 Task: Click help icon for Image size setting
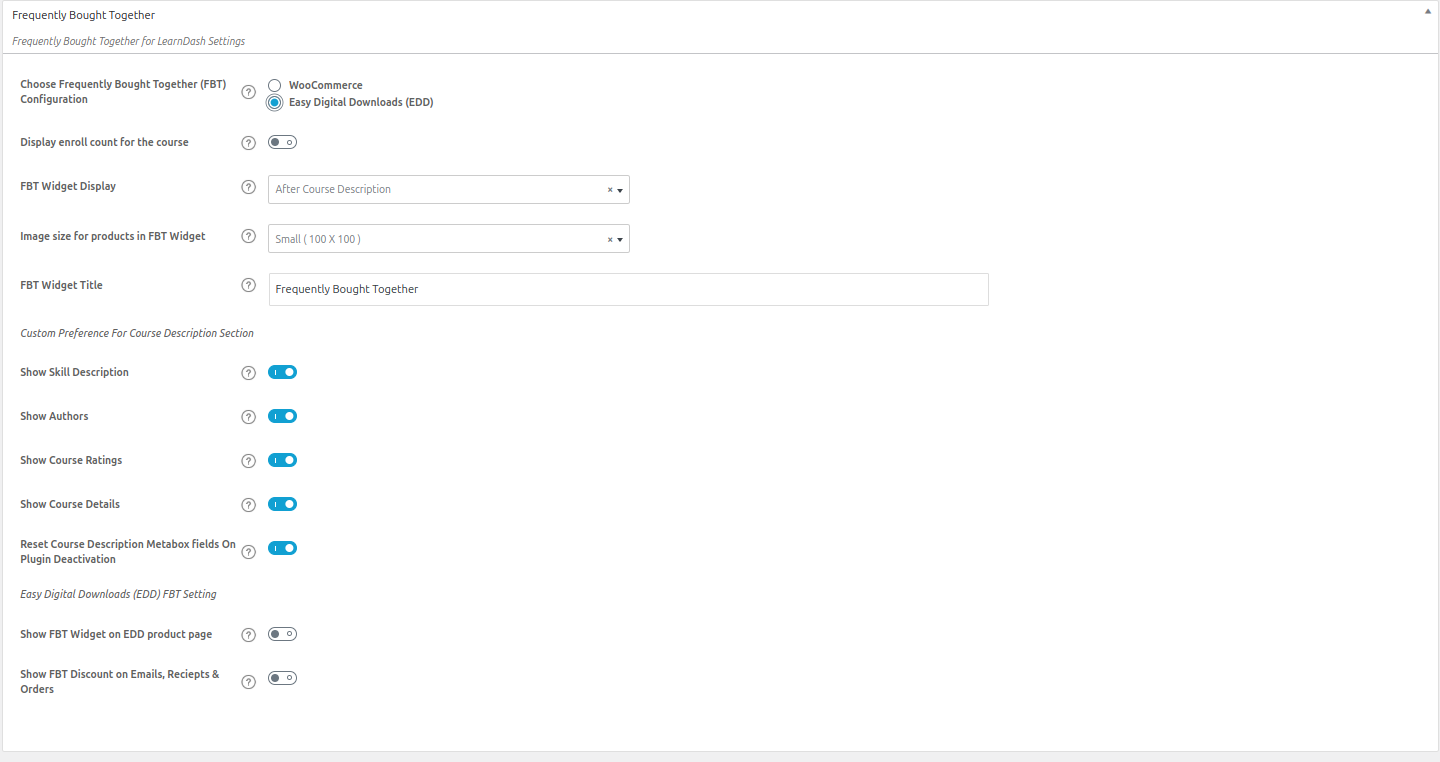[249, 237]
